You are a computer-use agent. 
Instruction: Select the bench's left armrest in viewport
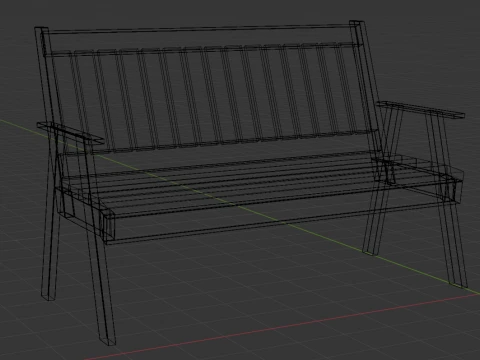70,133
